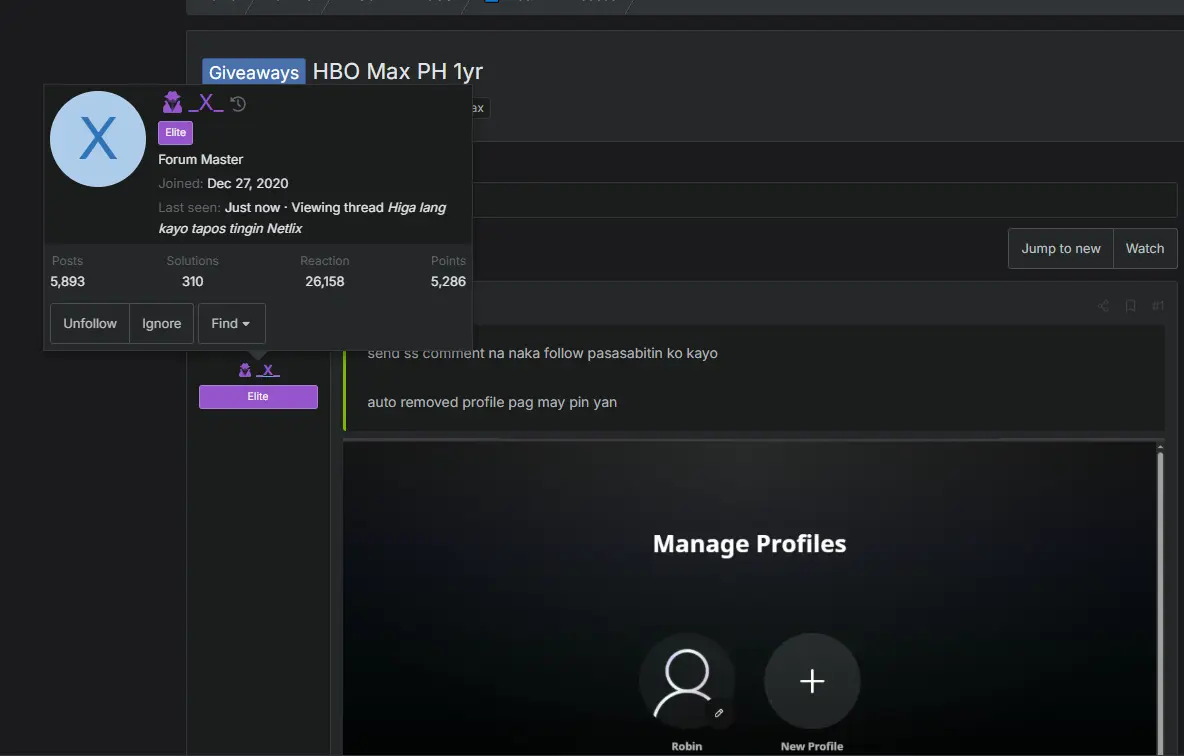Screen dimensions: 1184x756
Task: Click the spy badge icon beside popup username
Action: point(172,103)
